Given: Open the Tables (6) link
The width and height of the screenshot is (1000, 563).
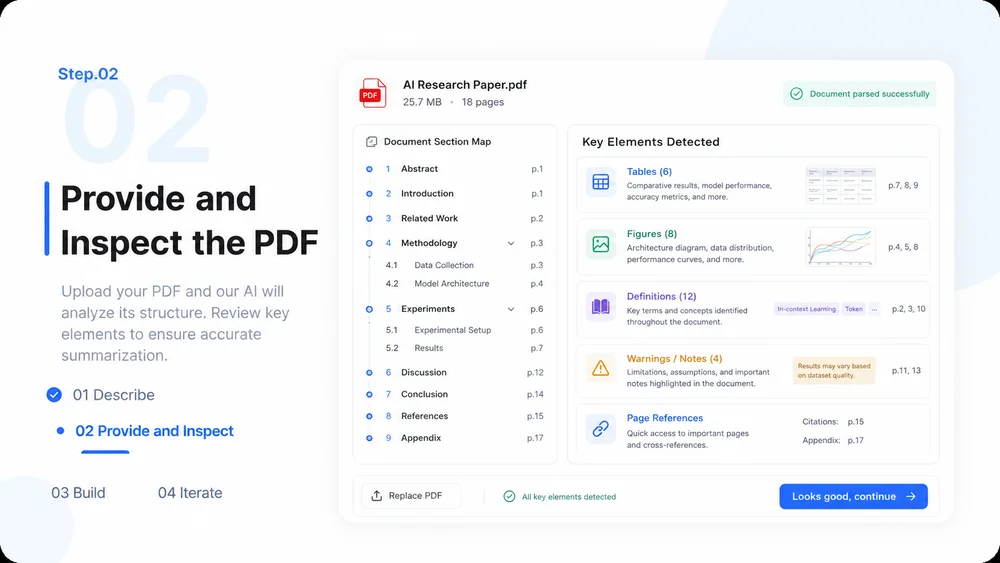Looking at the screenshot, I should point(649,172).
